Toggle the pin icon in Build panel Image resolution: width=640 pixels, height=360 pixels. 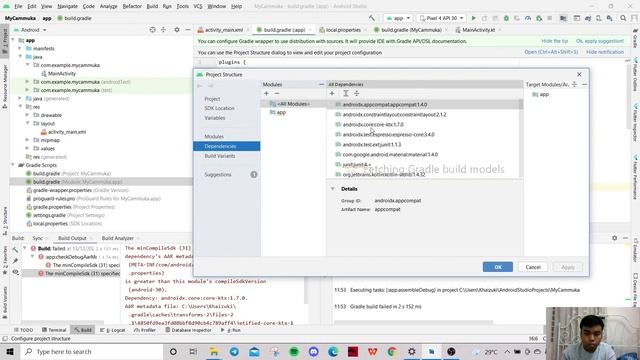15,260
